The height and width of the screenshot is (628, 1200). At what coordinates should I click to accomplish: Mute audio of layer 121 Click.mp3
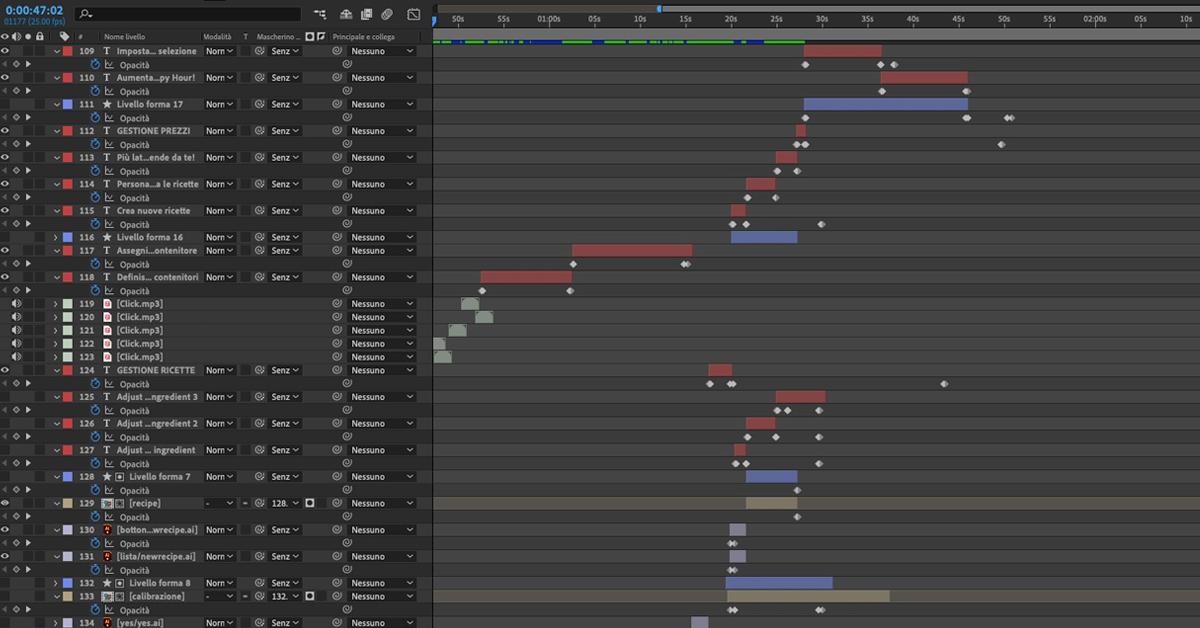click(x=16, y=331)
